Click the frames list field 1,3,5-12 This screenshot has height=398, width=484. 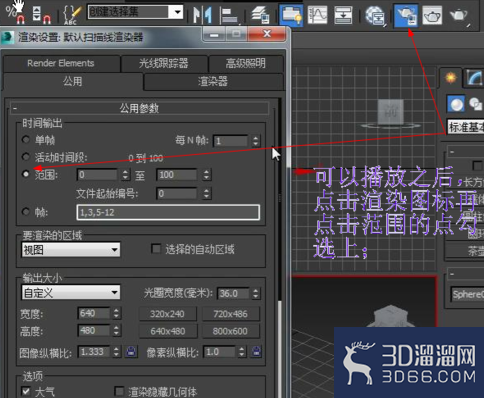click(168, 212)
